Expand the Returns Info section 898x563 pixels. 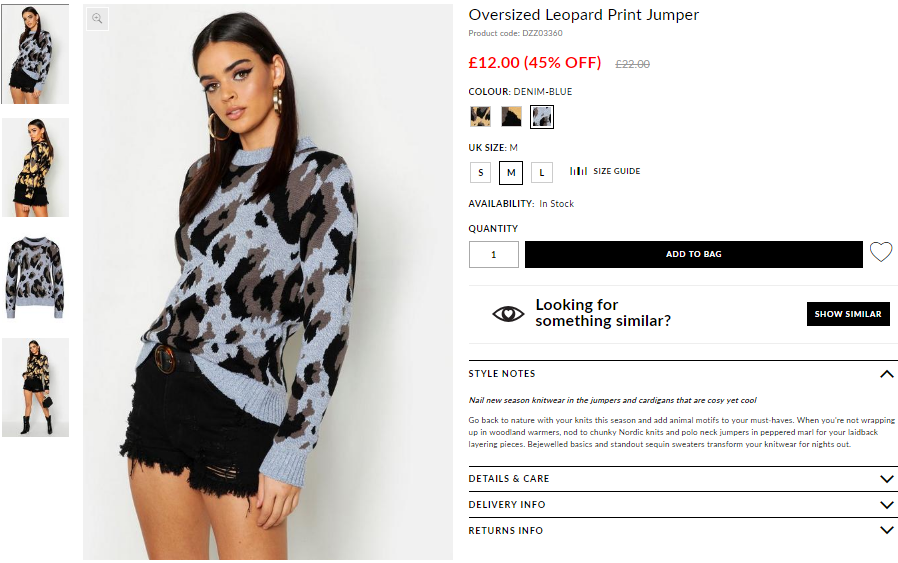point(681,530)
